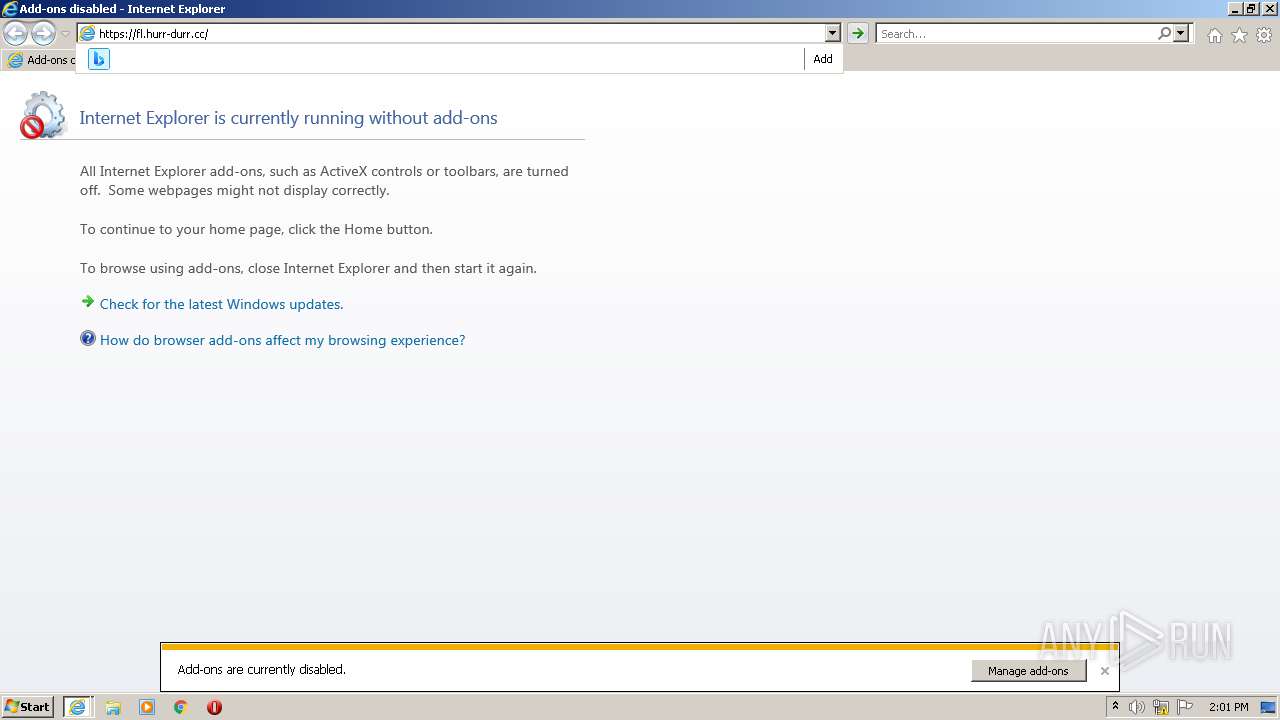Click the add-ons disabled gear icon
This screenshot has width=1280, height=720.
click(42, 115)
